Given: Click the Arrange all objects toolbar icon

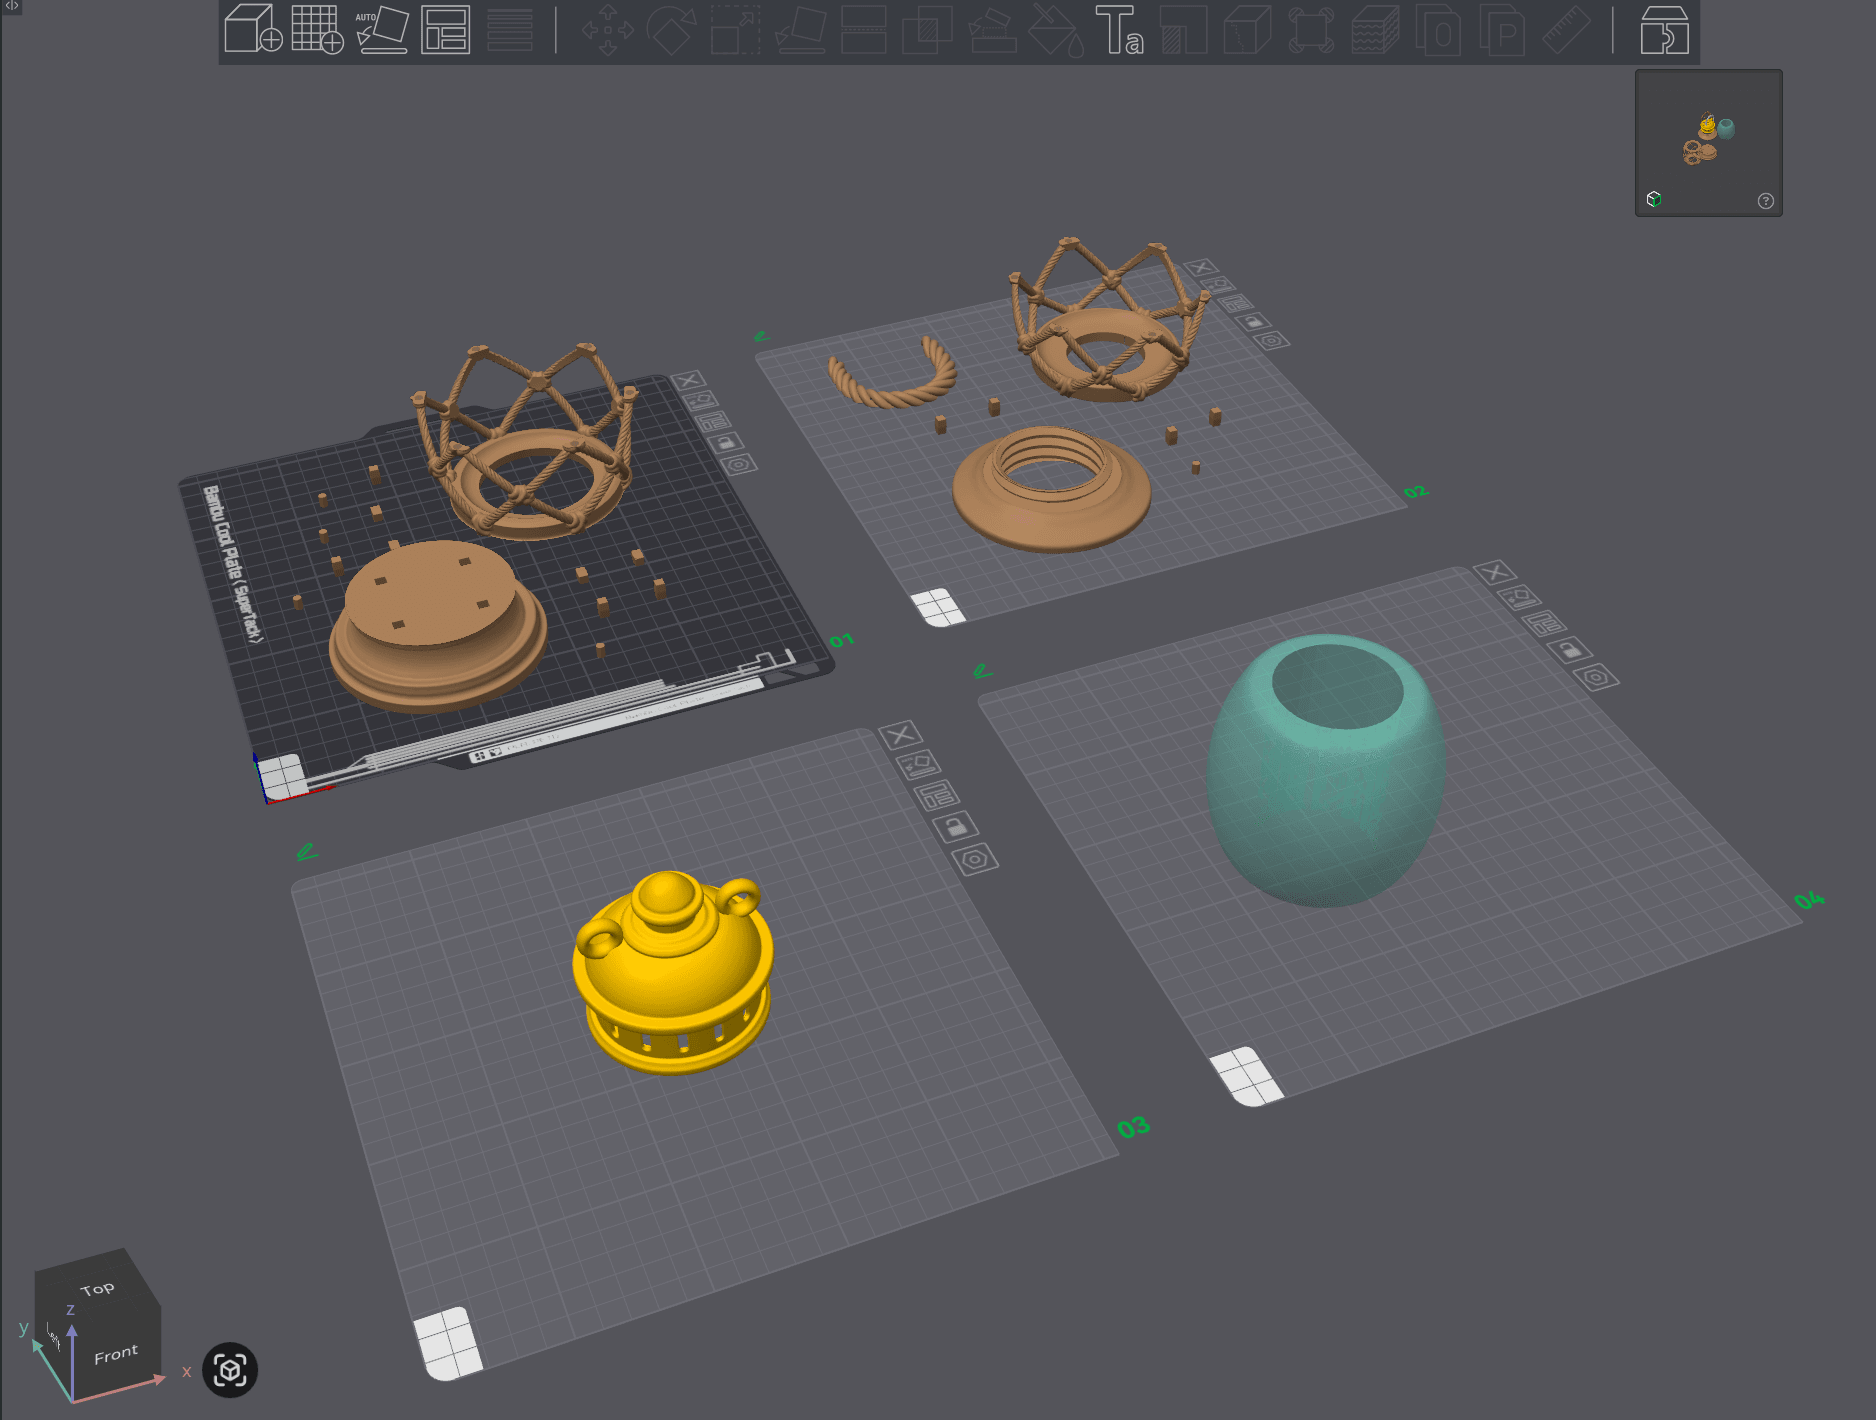Looking at the screenshot, I should point(446,29).
